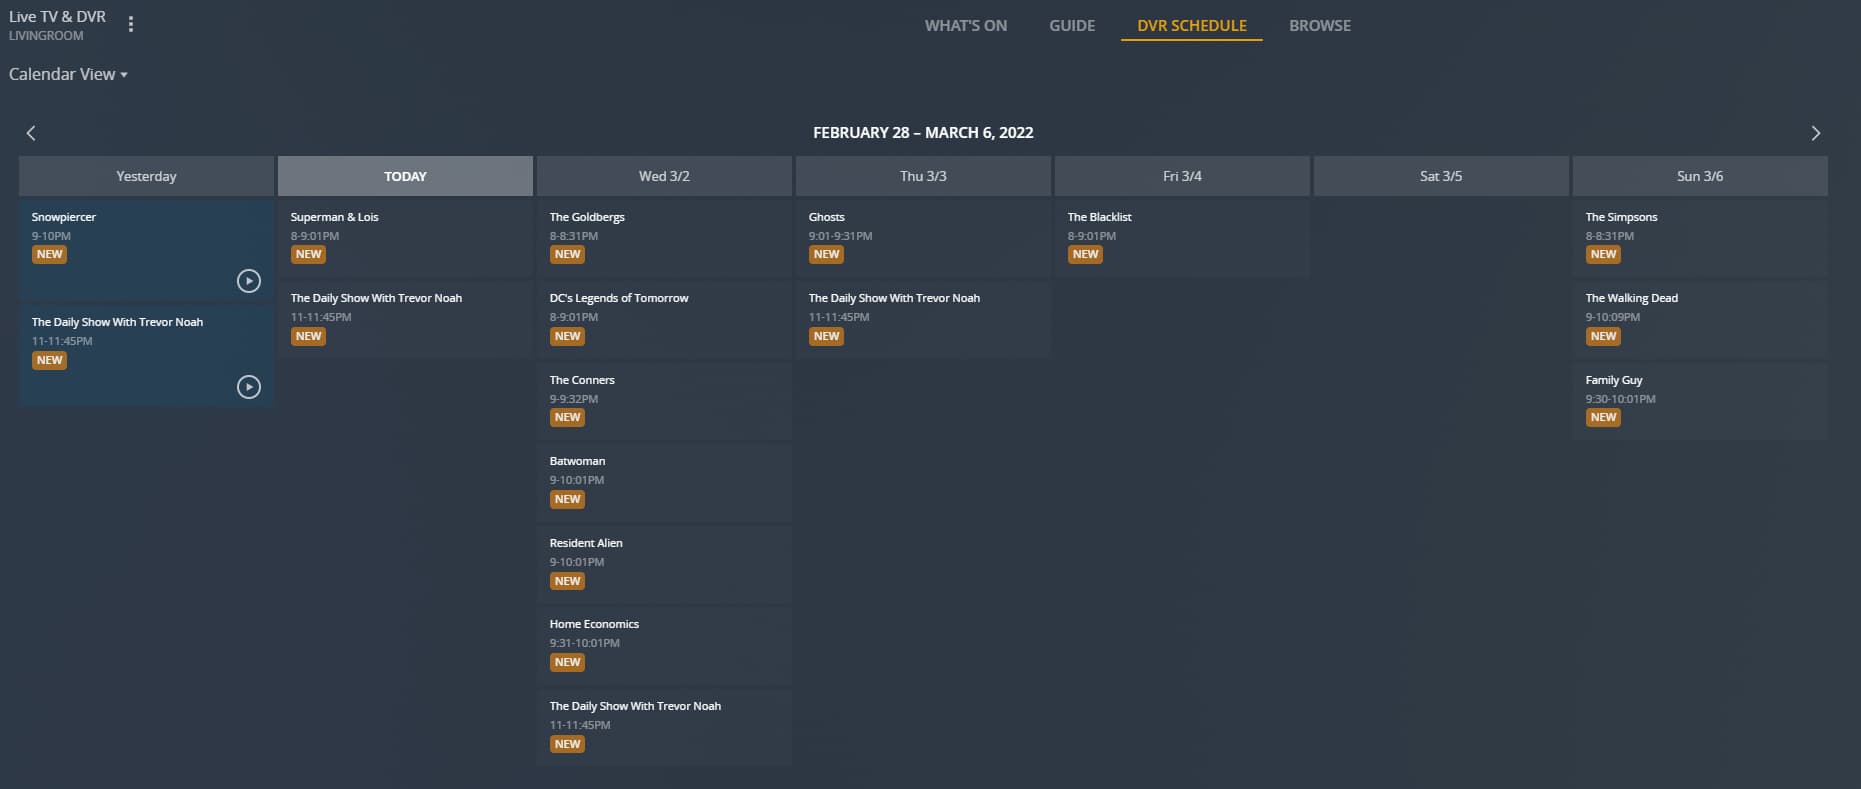1861x789 pixels.
Task: Click the TODAY column header
Action: click(x=405, y=176)
